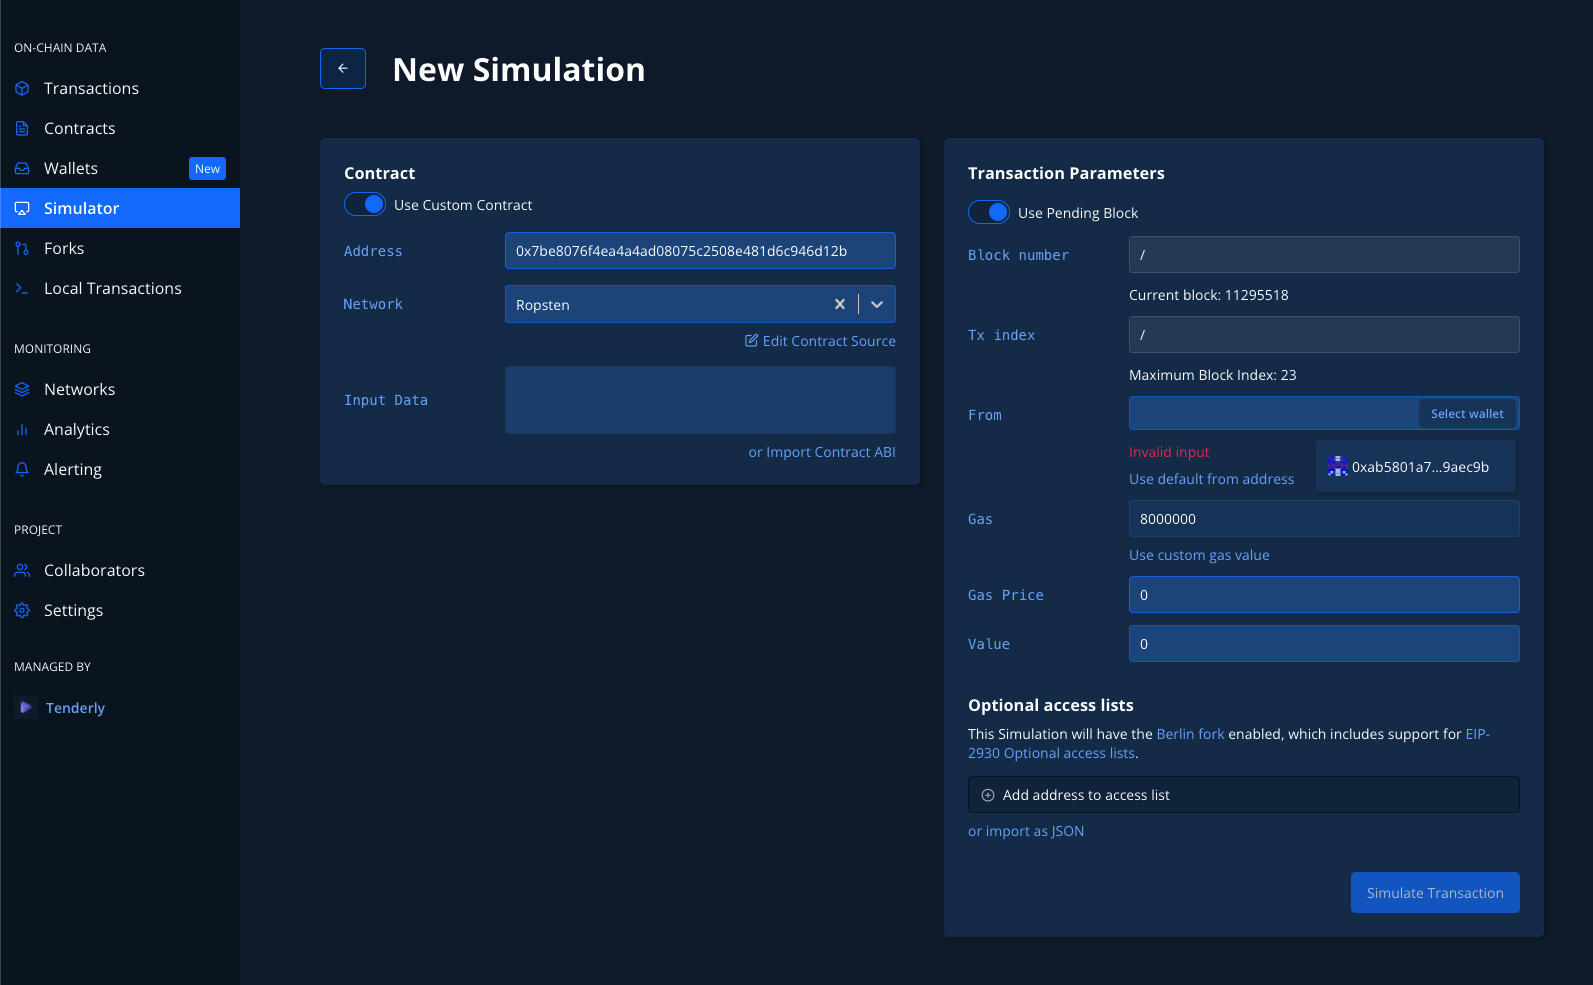This screenshot has height=985, width=1593.
Task: Click the Wallets icon in sidebar
Action: (x=22, y=168)
